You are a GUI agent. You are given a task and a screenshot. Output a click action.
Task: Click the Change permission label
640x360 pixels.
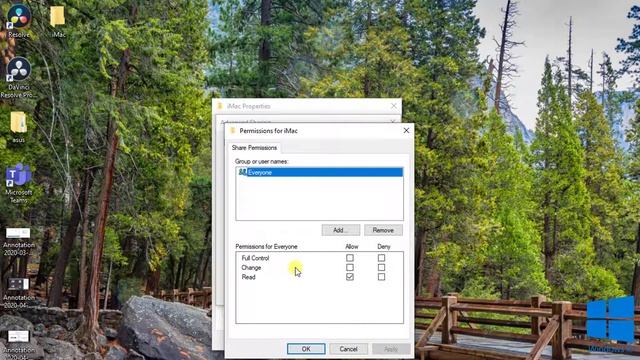click(251, 268)
